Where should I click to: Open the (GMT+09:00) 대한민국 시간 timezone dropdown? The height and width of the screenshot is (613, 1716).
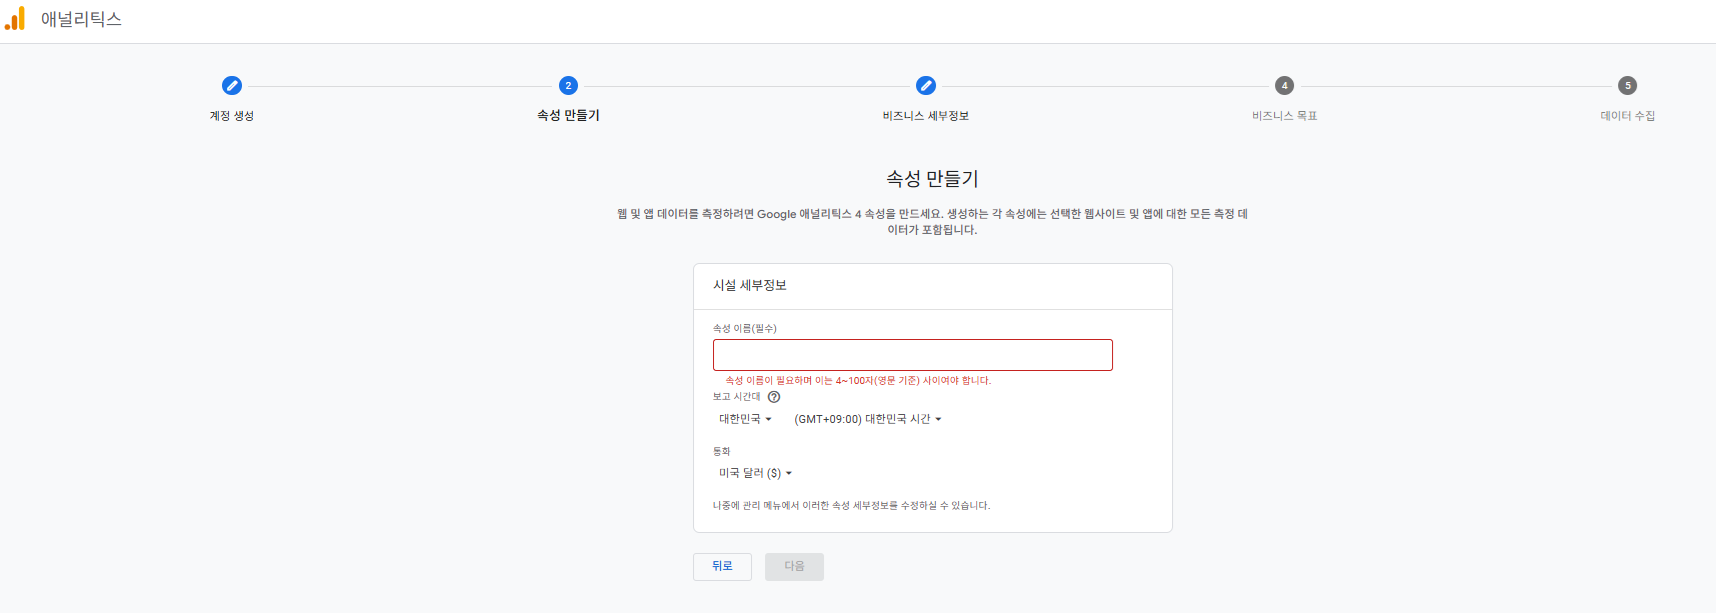point(868,419)
